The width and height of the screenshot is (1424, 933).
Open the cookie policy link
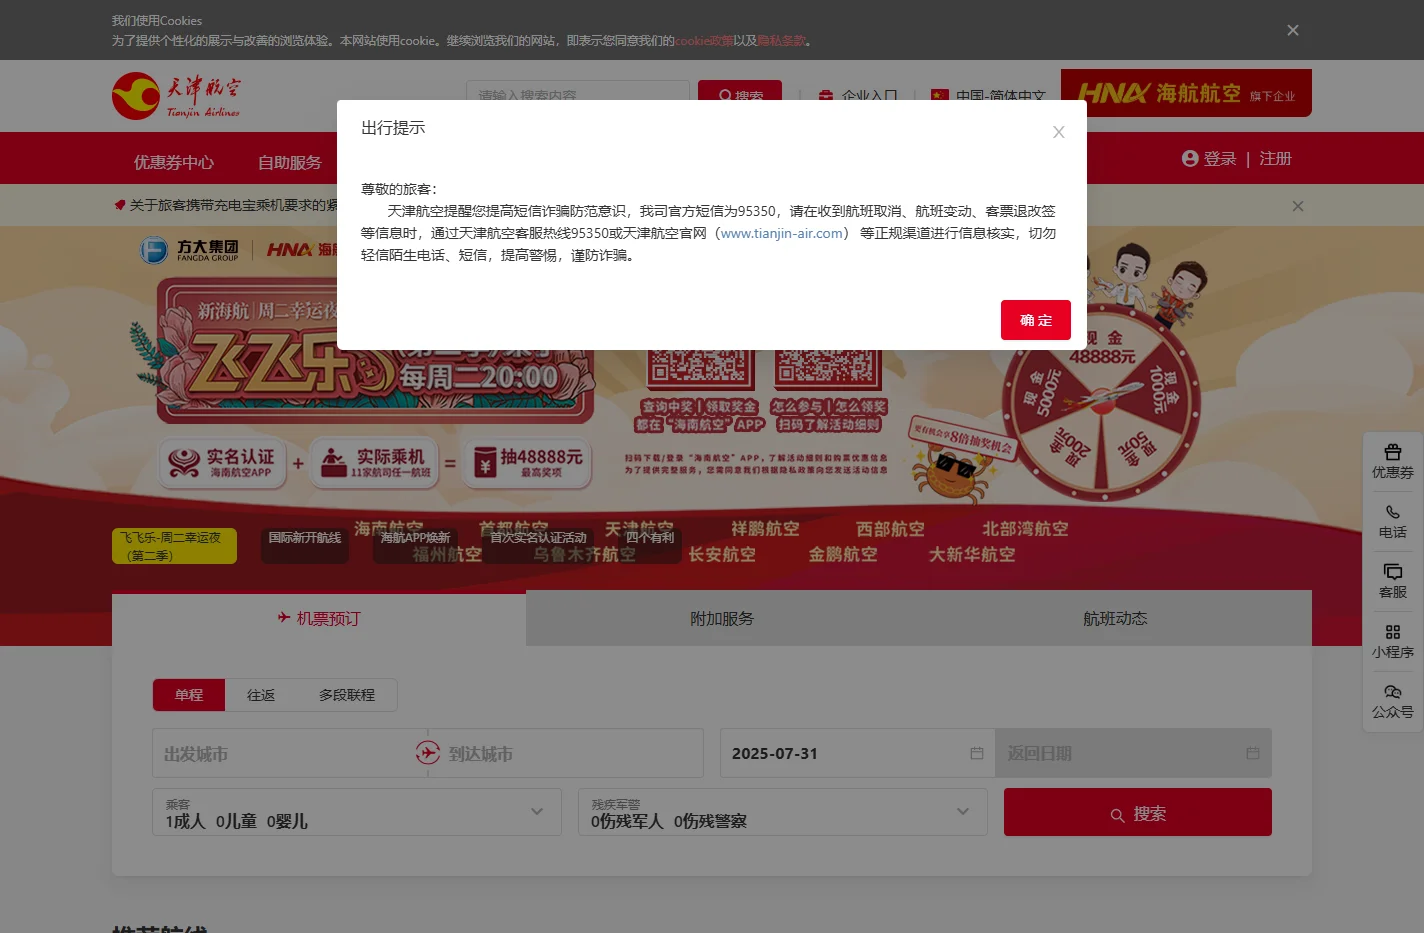pyautogui.click(x=704, y=41)
